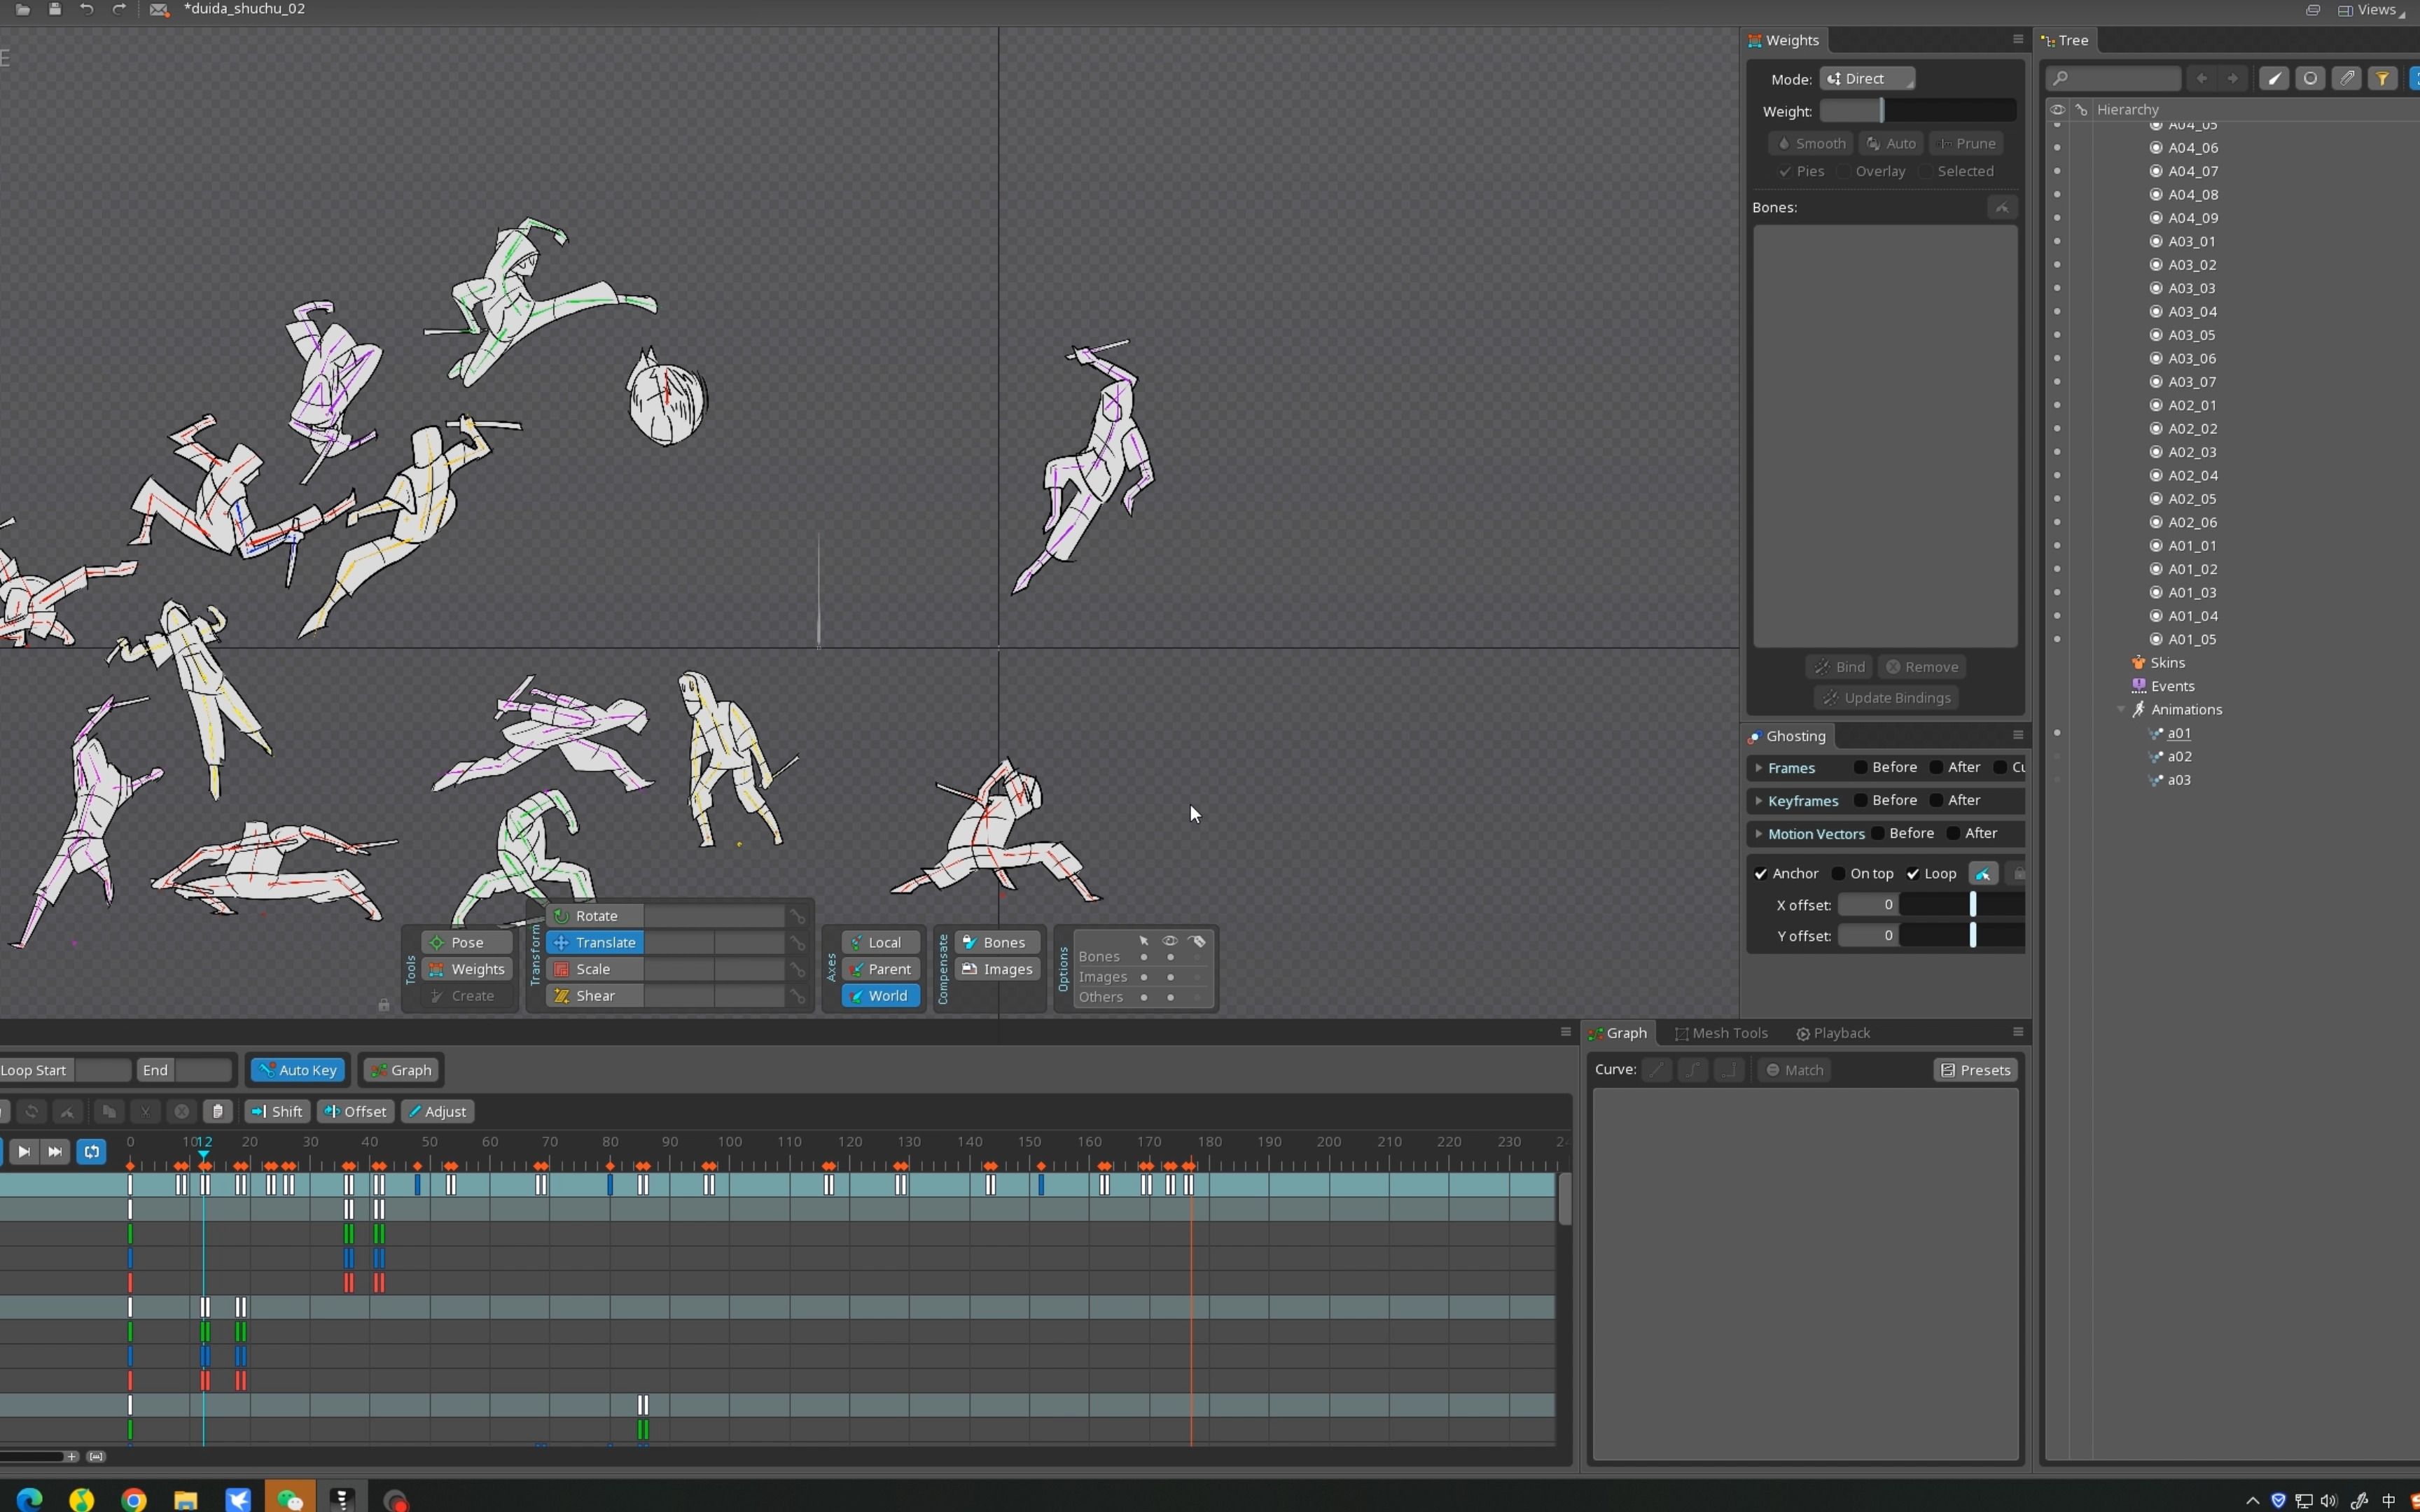Toggle bone filter in Tree toolbar
The height and width of the screenshot is (1512, 2420).
click(x=2274, y=78)
